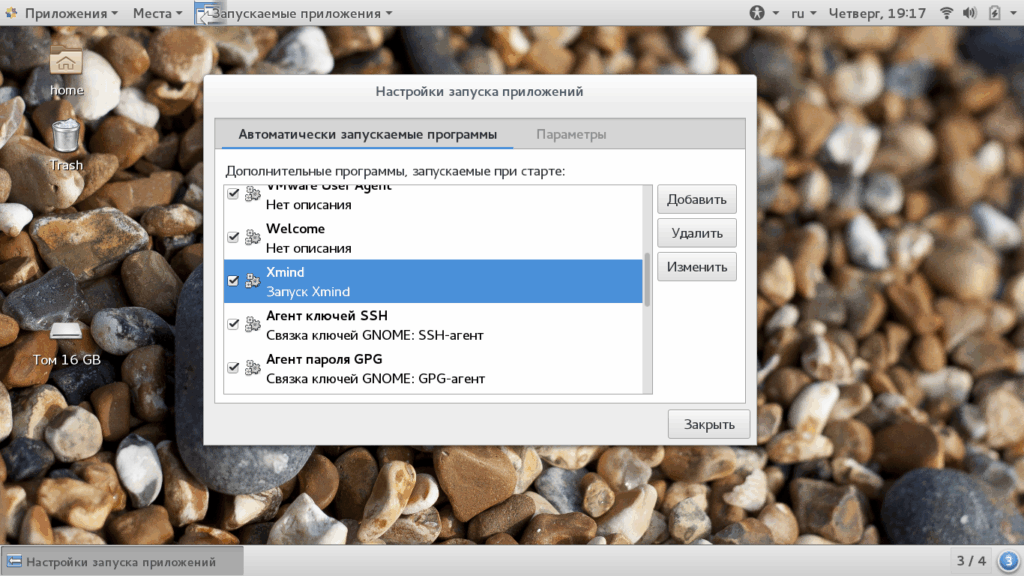This screenshot has height=576, width=1024.
Task: Click Связка ключей GNOME: GPG-агент text
Action: click(x=376, y=379)
